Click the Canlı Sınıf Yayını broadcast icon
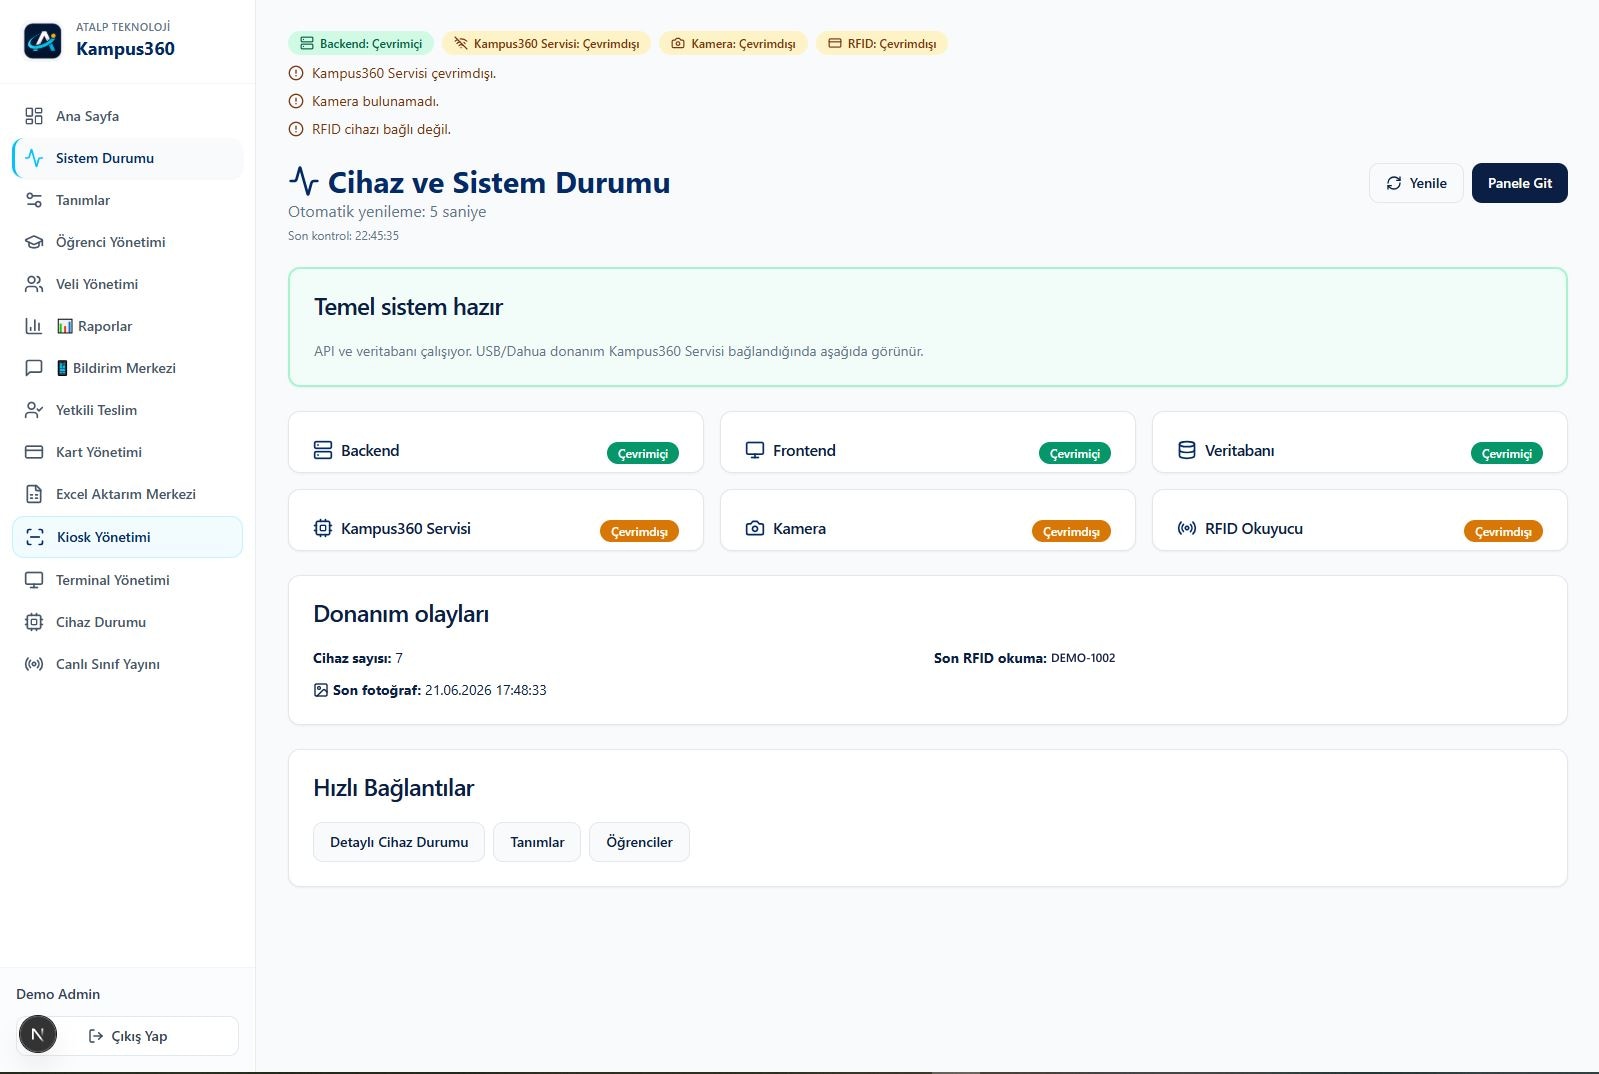1599x1074 pixels. pos(34,664)
